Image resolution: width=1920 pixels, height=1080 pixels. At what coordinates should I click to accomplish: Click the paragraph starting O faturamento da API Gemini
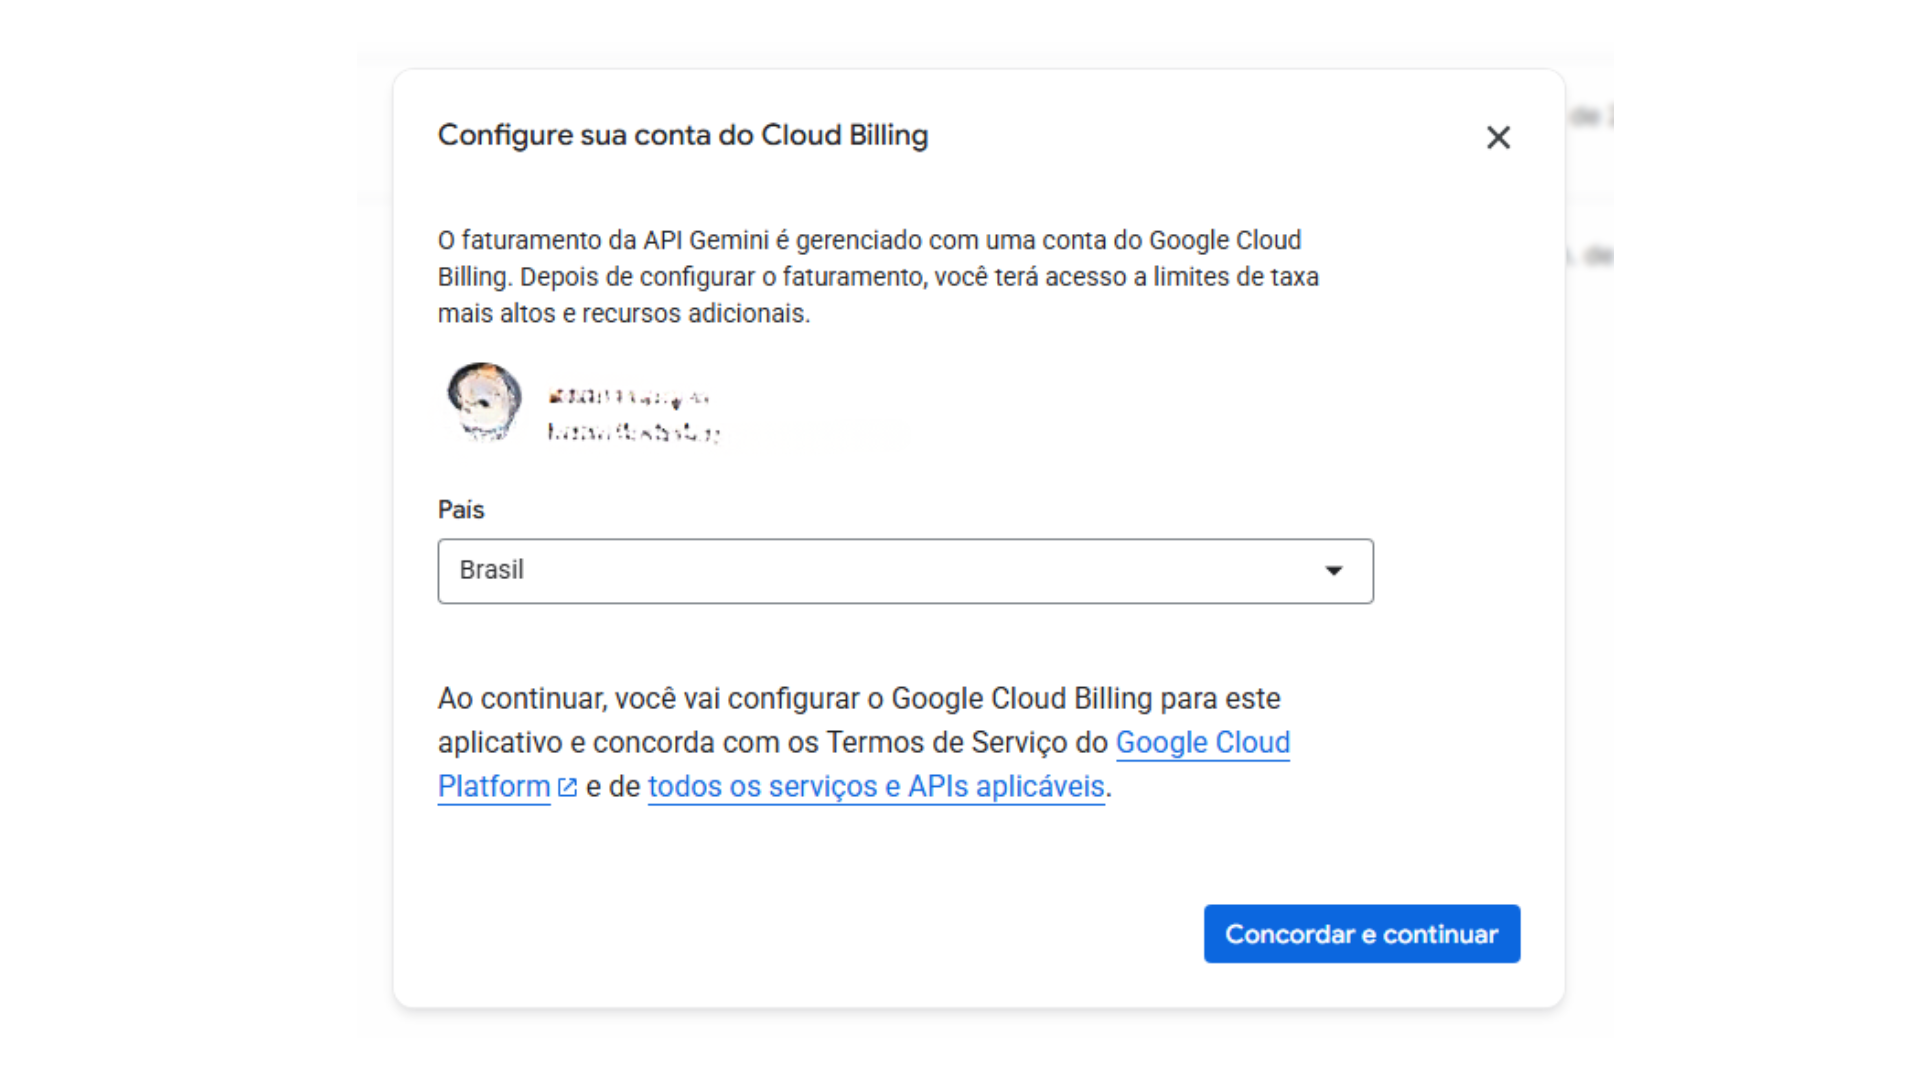coord(878,277)
